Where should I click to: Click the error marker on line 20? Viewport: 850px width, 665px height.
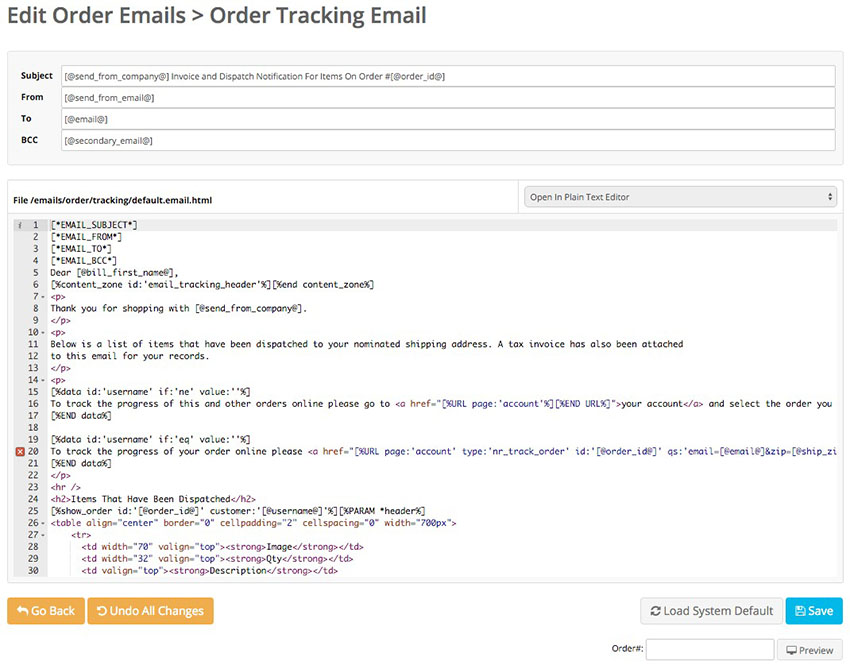(20, 451)
